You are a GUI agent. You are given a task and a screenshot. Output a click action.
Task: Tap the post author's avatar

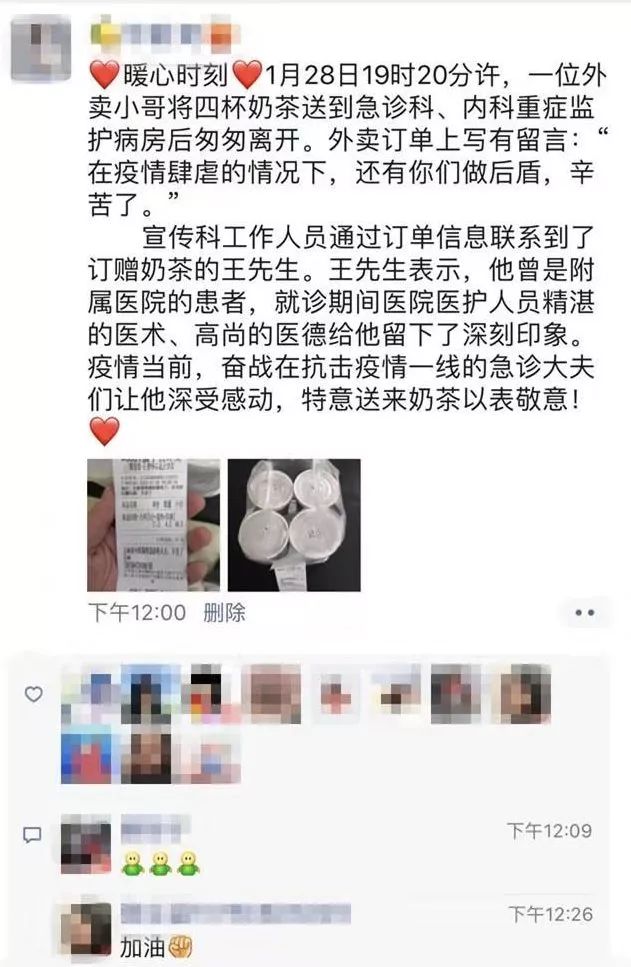coord(41,48)
